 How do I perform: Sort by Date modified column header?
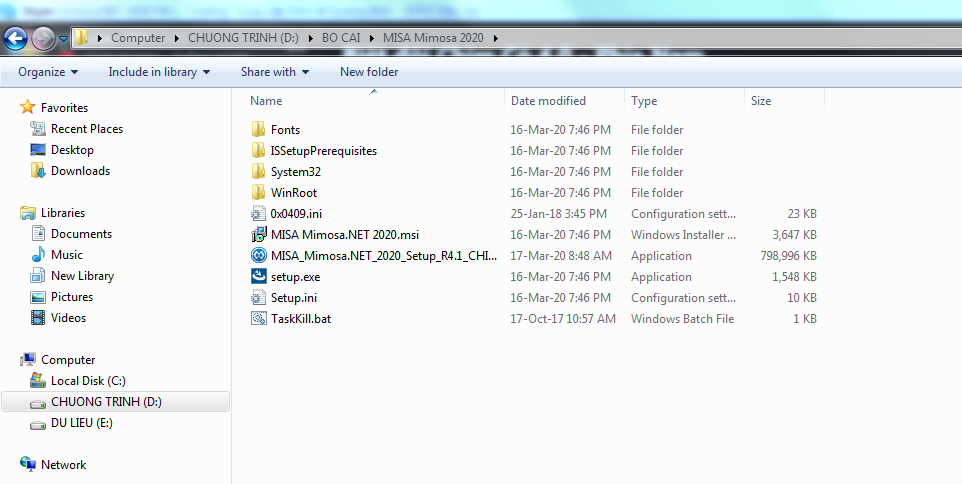pos(548,101)
